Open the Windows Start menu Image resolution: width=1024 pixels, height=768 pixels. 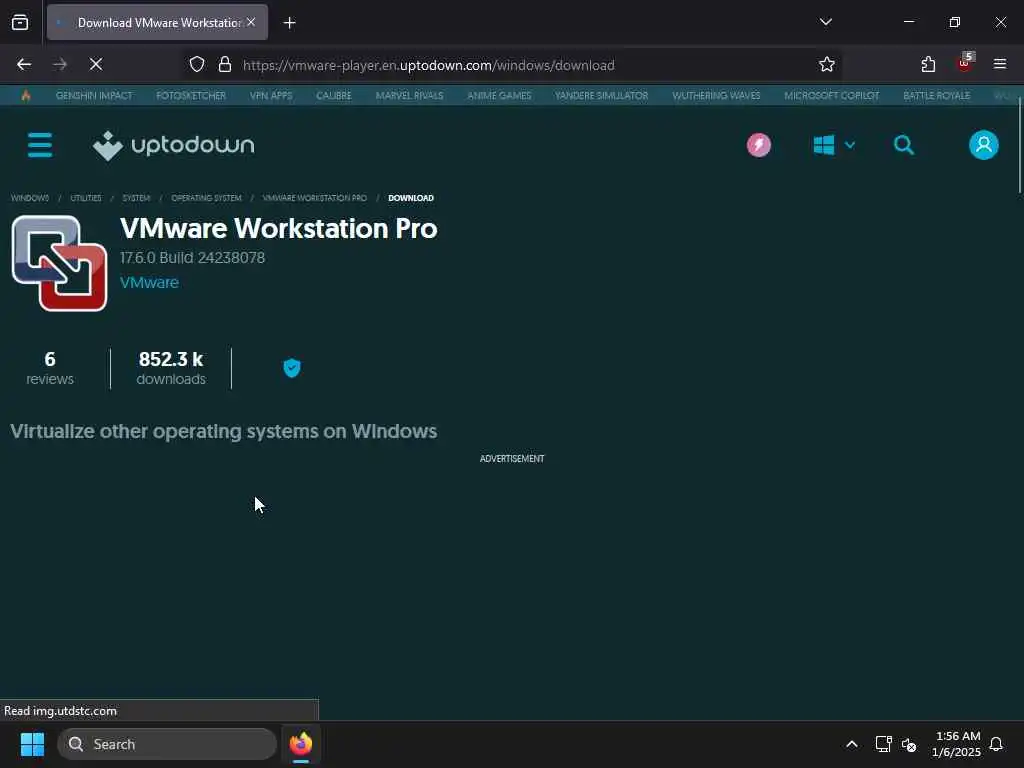(32, 744)
